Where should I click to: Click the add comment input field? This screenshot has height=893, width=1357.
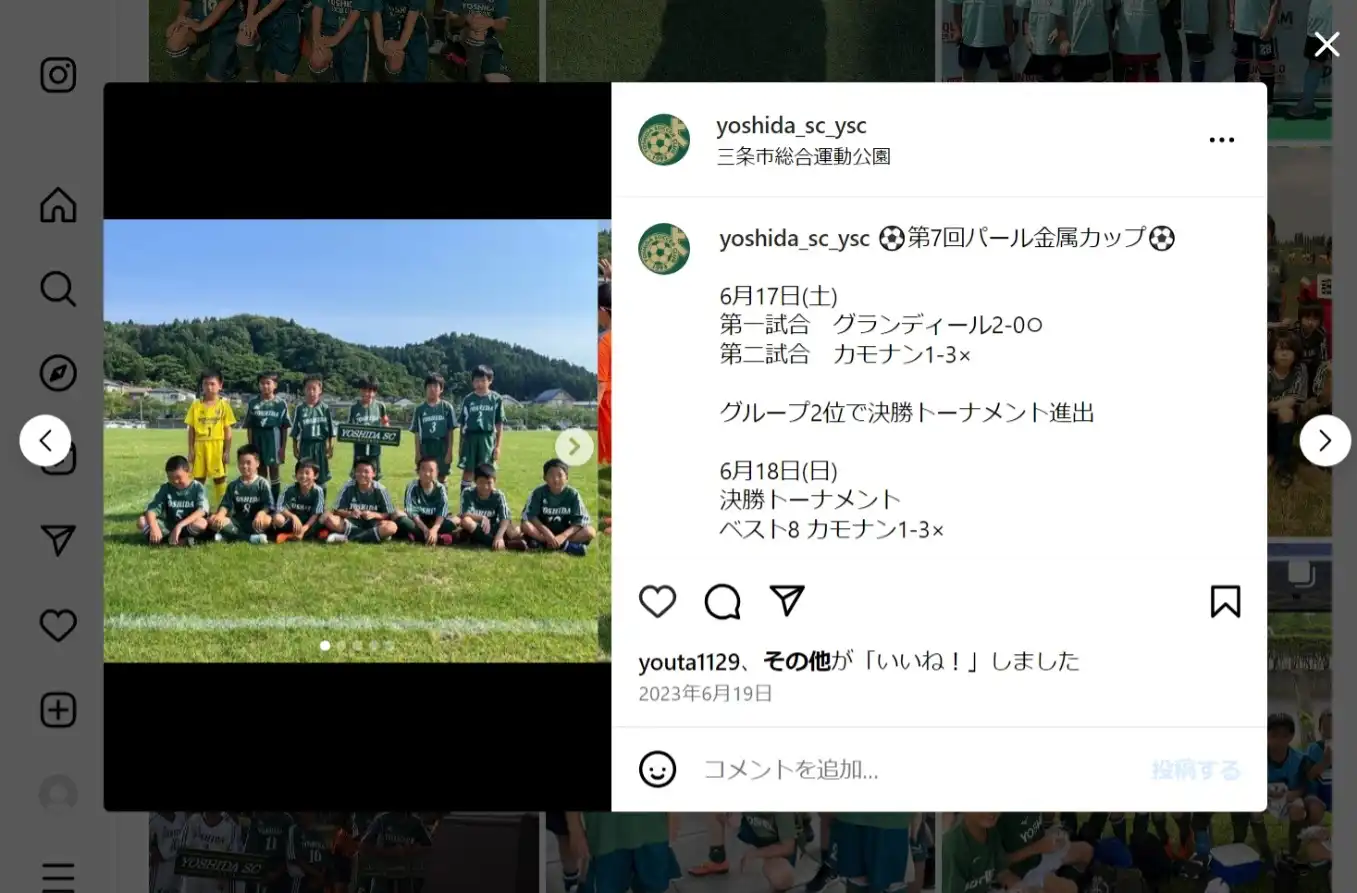click(920, 769)
